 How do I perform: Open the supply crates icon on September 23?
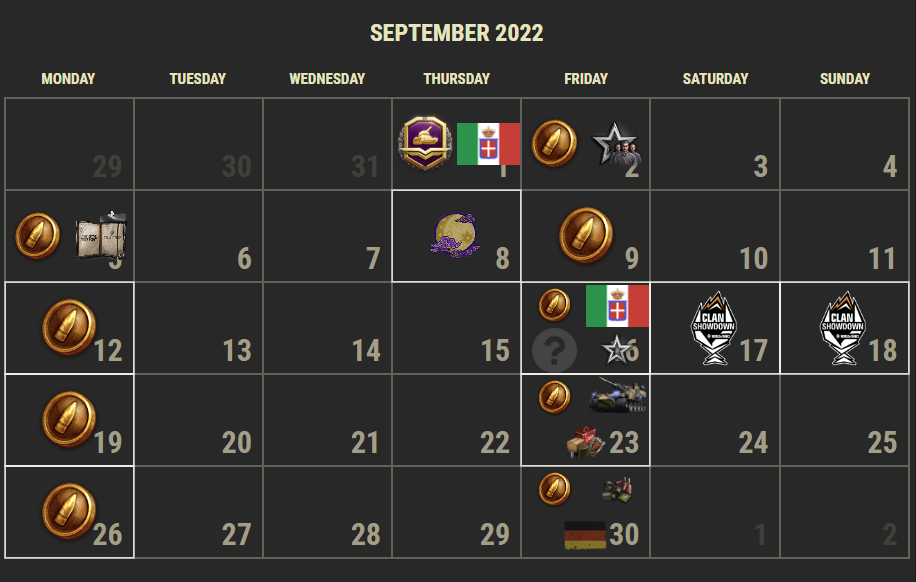(x=585, y=442)
